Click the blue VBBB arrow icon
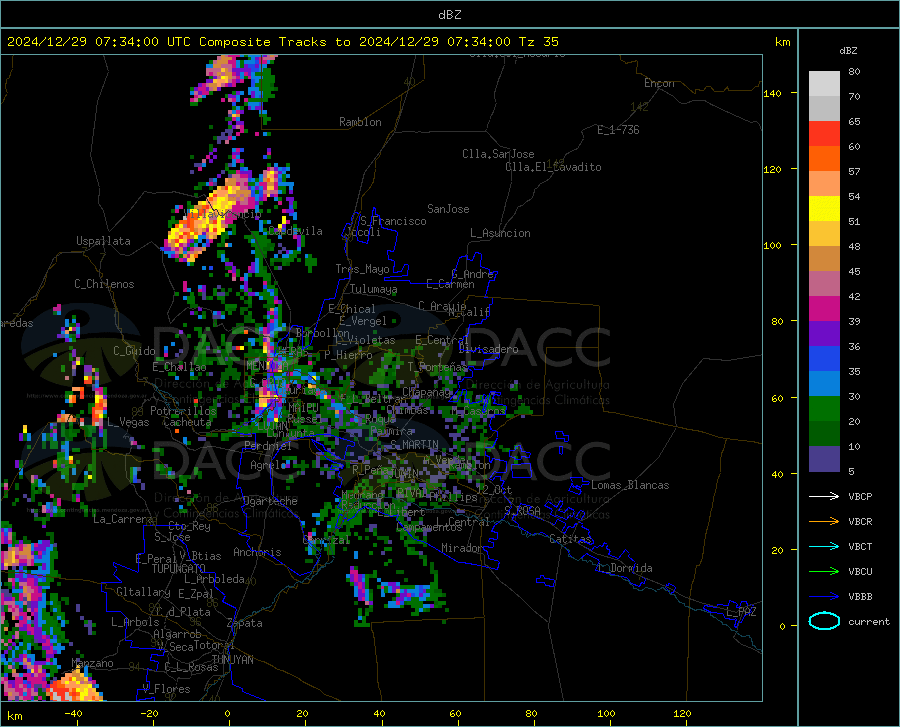This screenshot has width=900, height=727. [x=824, y=596]
